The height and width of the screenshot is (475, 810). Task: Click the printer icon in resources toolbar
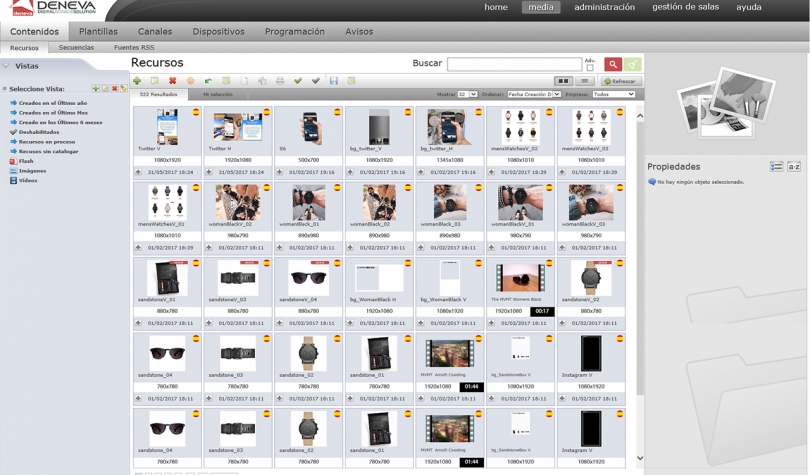(x=280, y=81)
